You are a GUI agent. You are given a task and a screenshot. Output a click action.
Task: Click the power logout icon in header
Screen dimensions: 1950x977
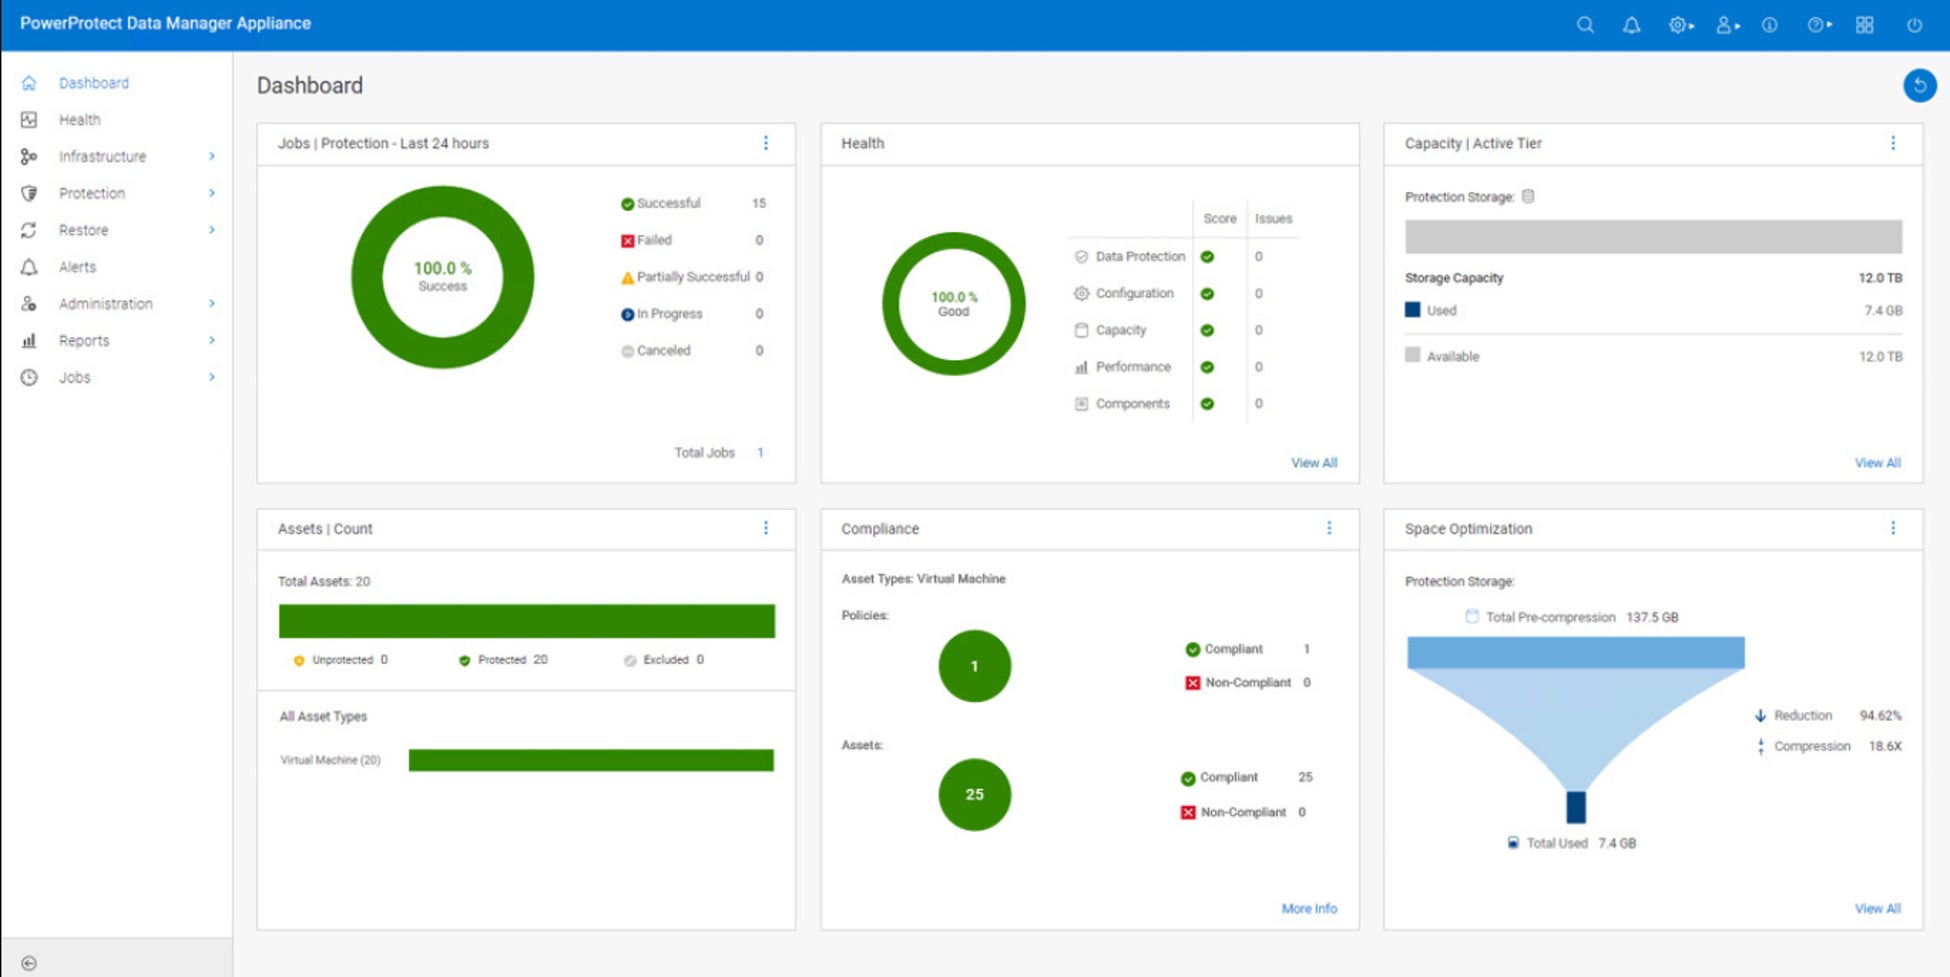pyautogui.click(x=1914, y=25)
